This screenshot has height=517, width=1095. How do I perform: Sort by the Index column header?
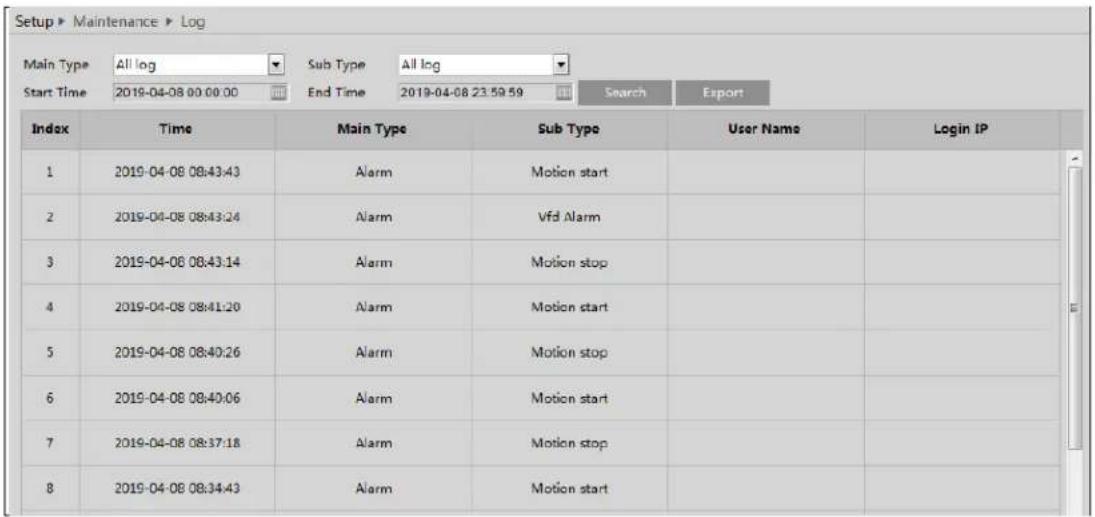[x=50, y=129]
